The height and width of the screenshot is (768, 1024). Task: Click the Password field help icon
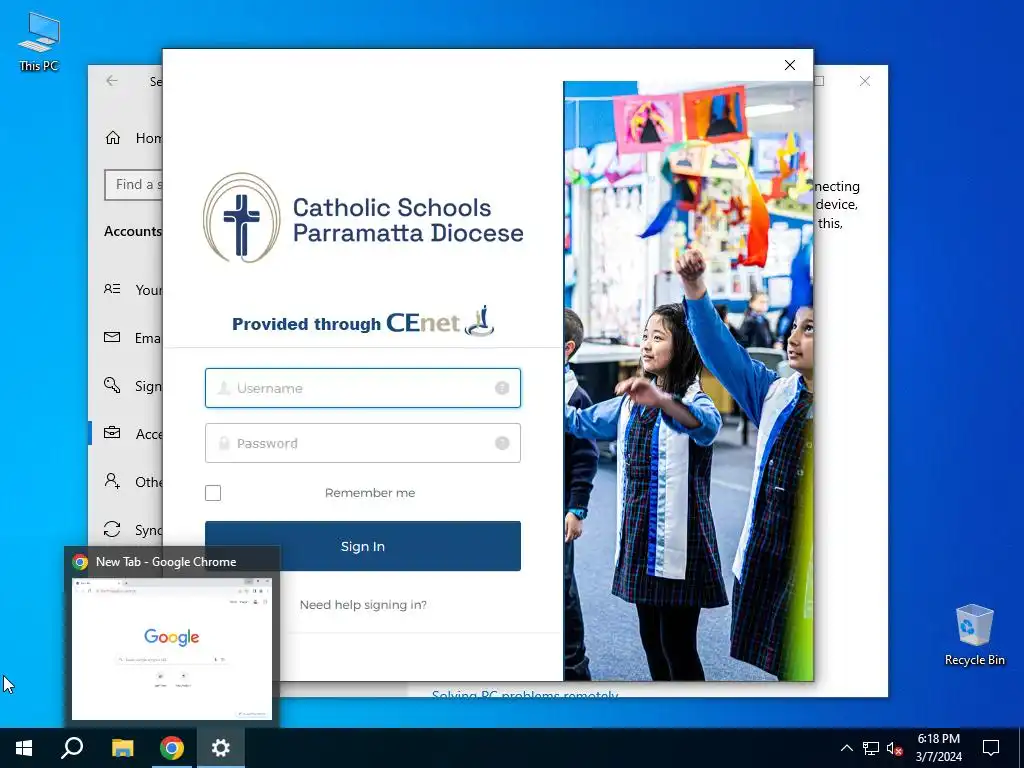coord(502,443)
